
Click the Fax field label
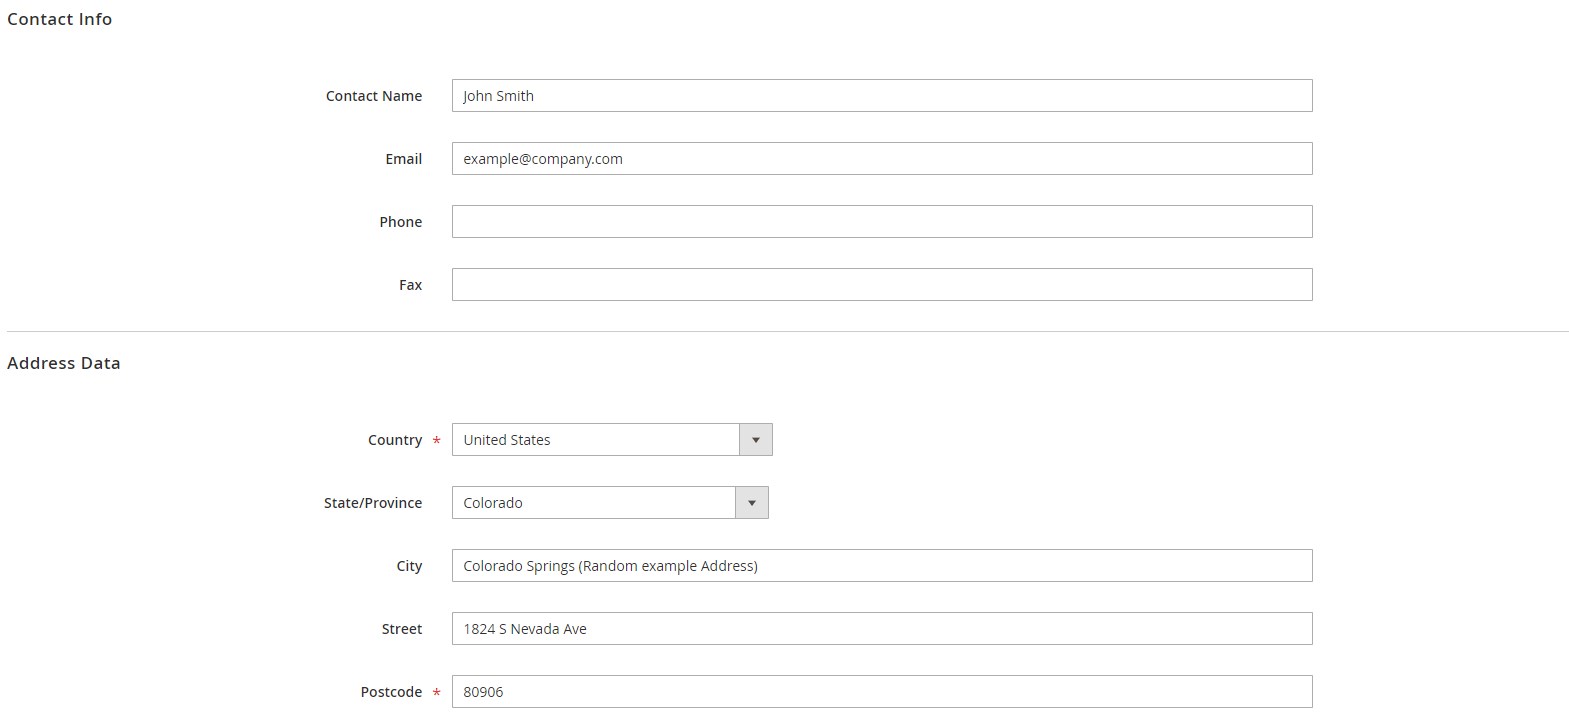point(410,285)
